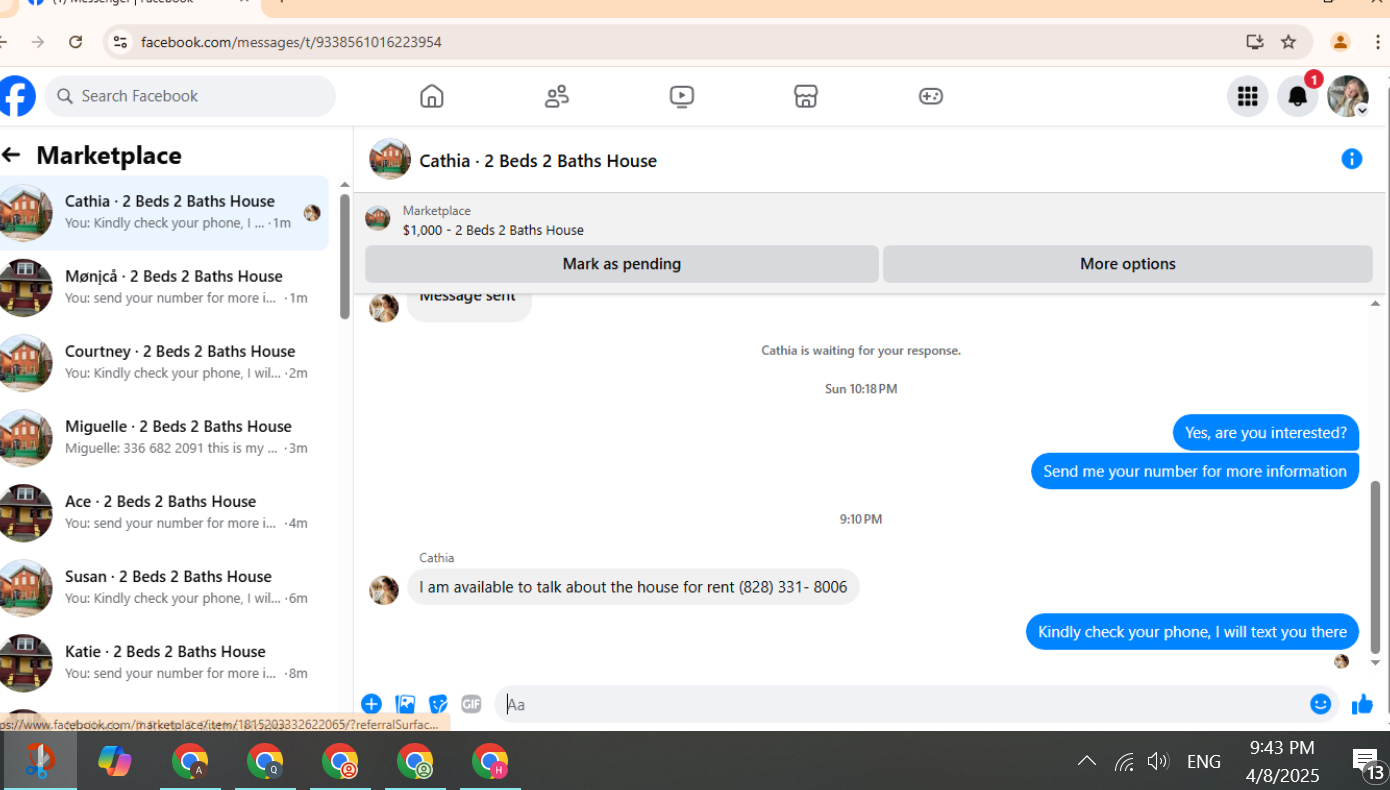This screenshot has width=1390, height=790.
Task: Open the emoji picker smiley
Action: click(1321, 704)
